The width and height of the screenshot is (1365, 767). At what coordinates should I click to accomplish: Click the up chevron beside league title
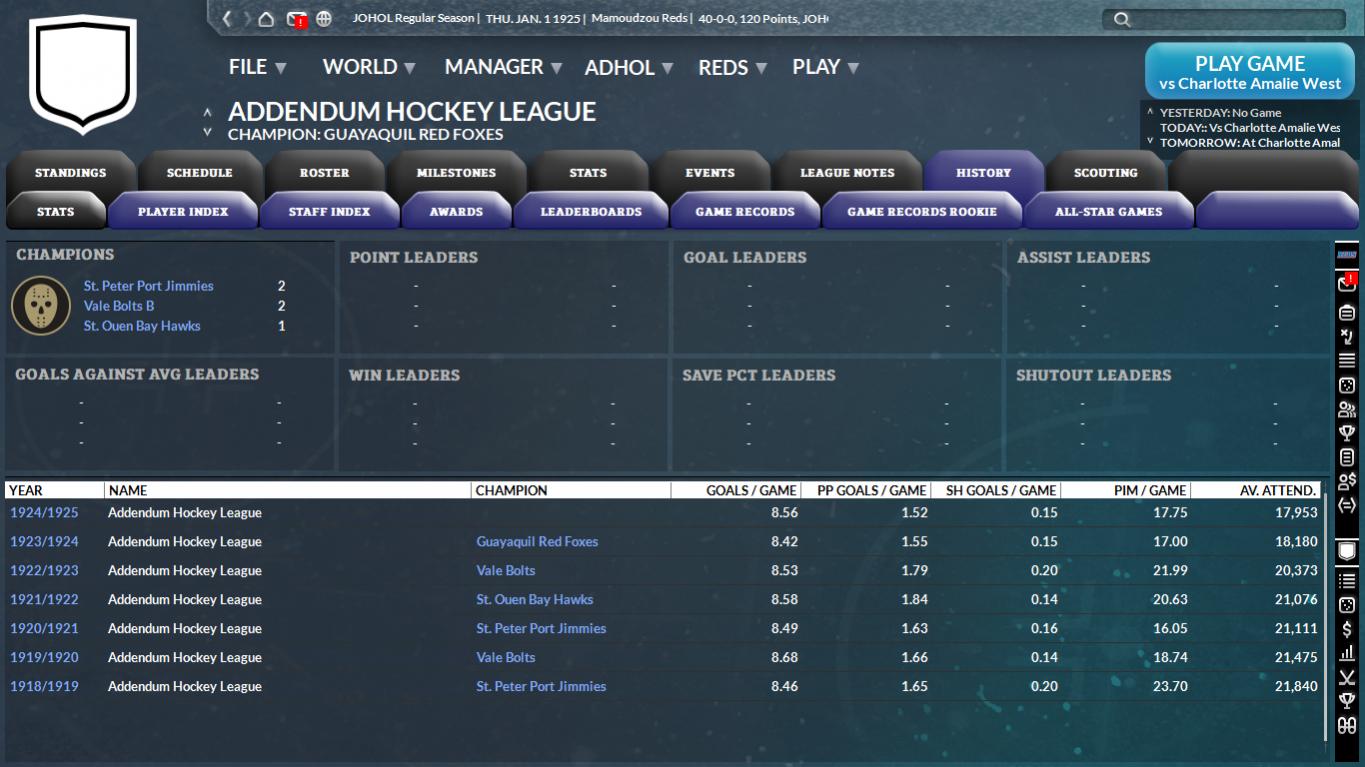[x=207, y=112]
